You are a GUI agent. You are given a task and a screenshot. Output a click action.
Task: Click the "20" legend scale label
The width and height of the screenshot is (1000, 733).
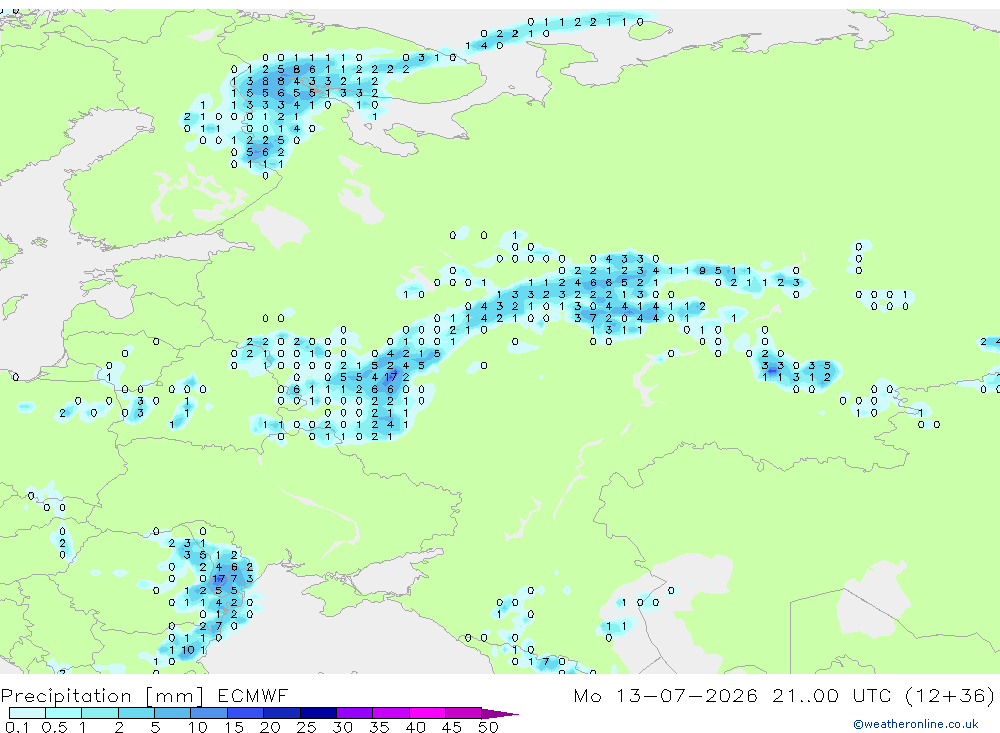(270, 727)
